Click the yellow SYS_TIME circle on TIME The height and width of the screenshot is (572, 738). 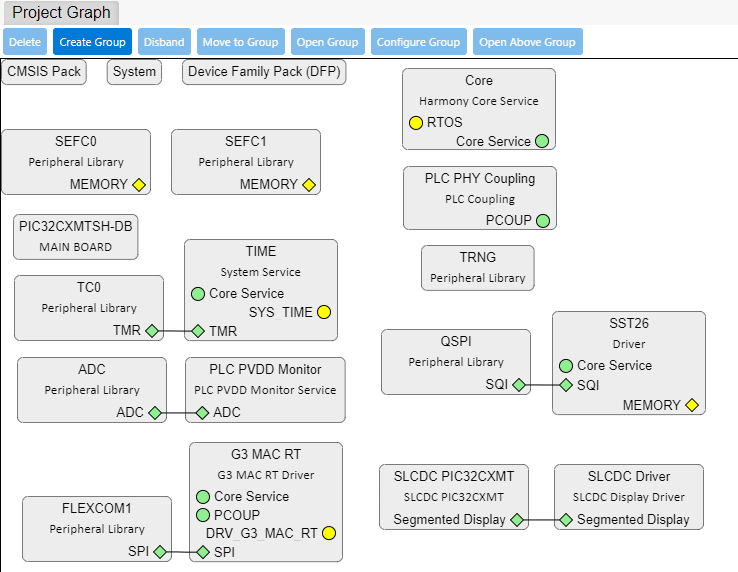point(324,313)
